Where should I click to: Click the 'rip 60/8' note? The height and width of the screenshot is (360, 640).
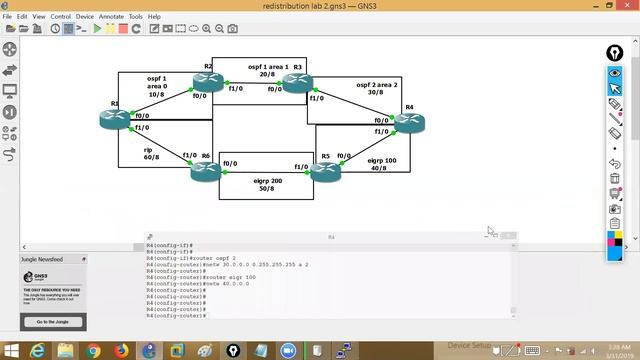(x=151, y=153)
